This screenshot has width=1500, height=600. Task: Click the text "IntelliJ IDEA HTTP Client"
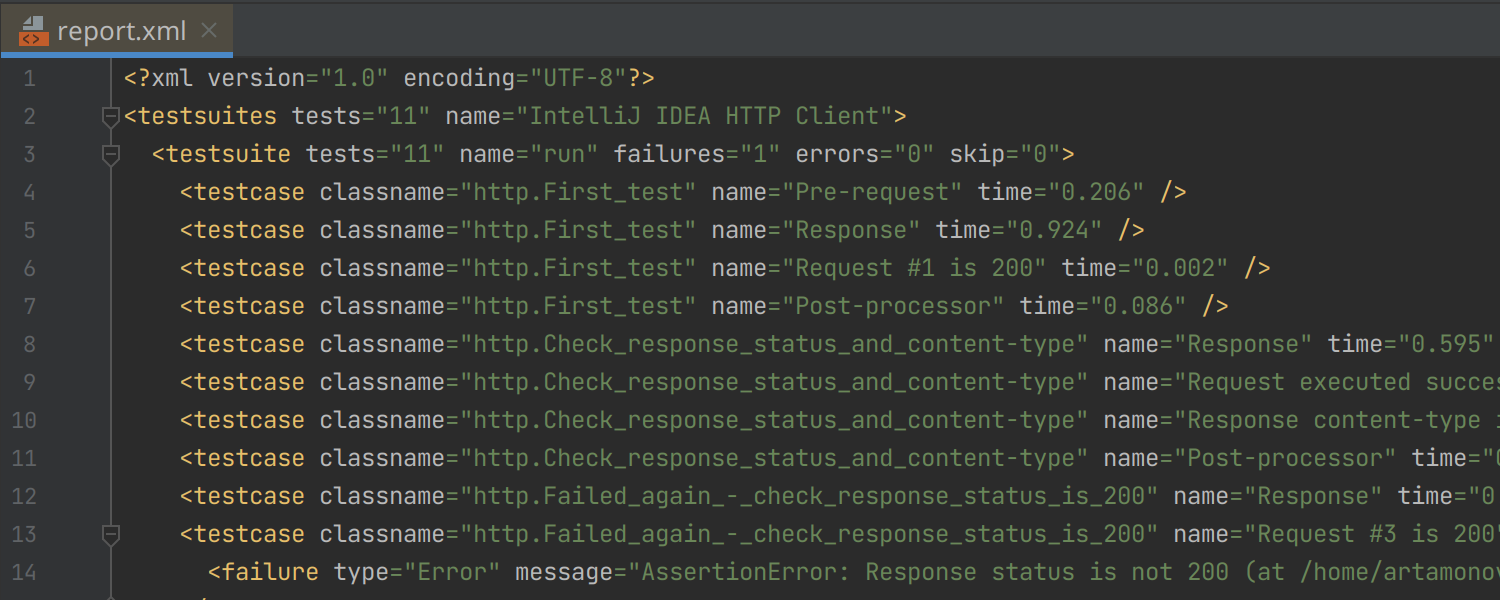tap(704, 117)
